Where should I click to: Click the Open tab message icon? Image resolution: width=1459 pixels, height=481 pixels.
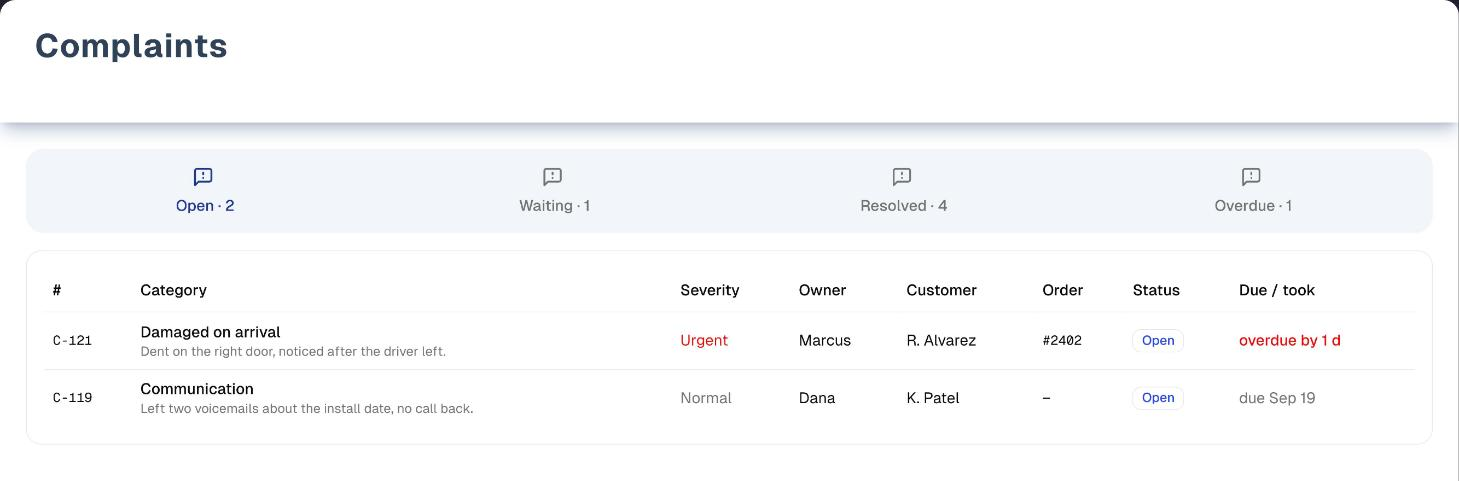tap(203, 177)
